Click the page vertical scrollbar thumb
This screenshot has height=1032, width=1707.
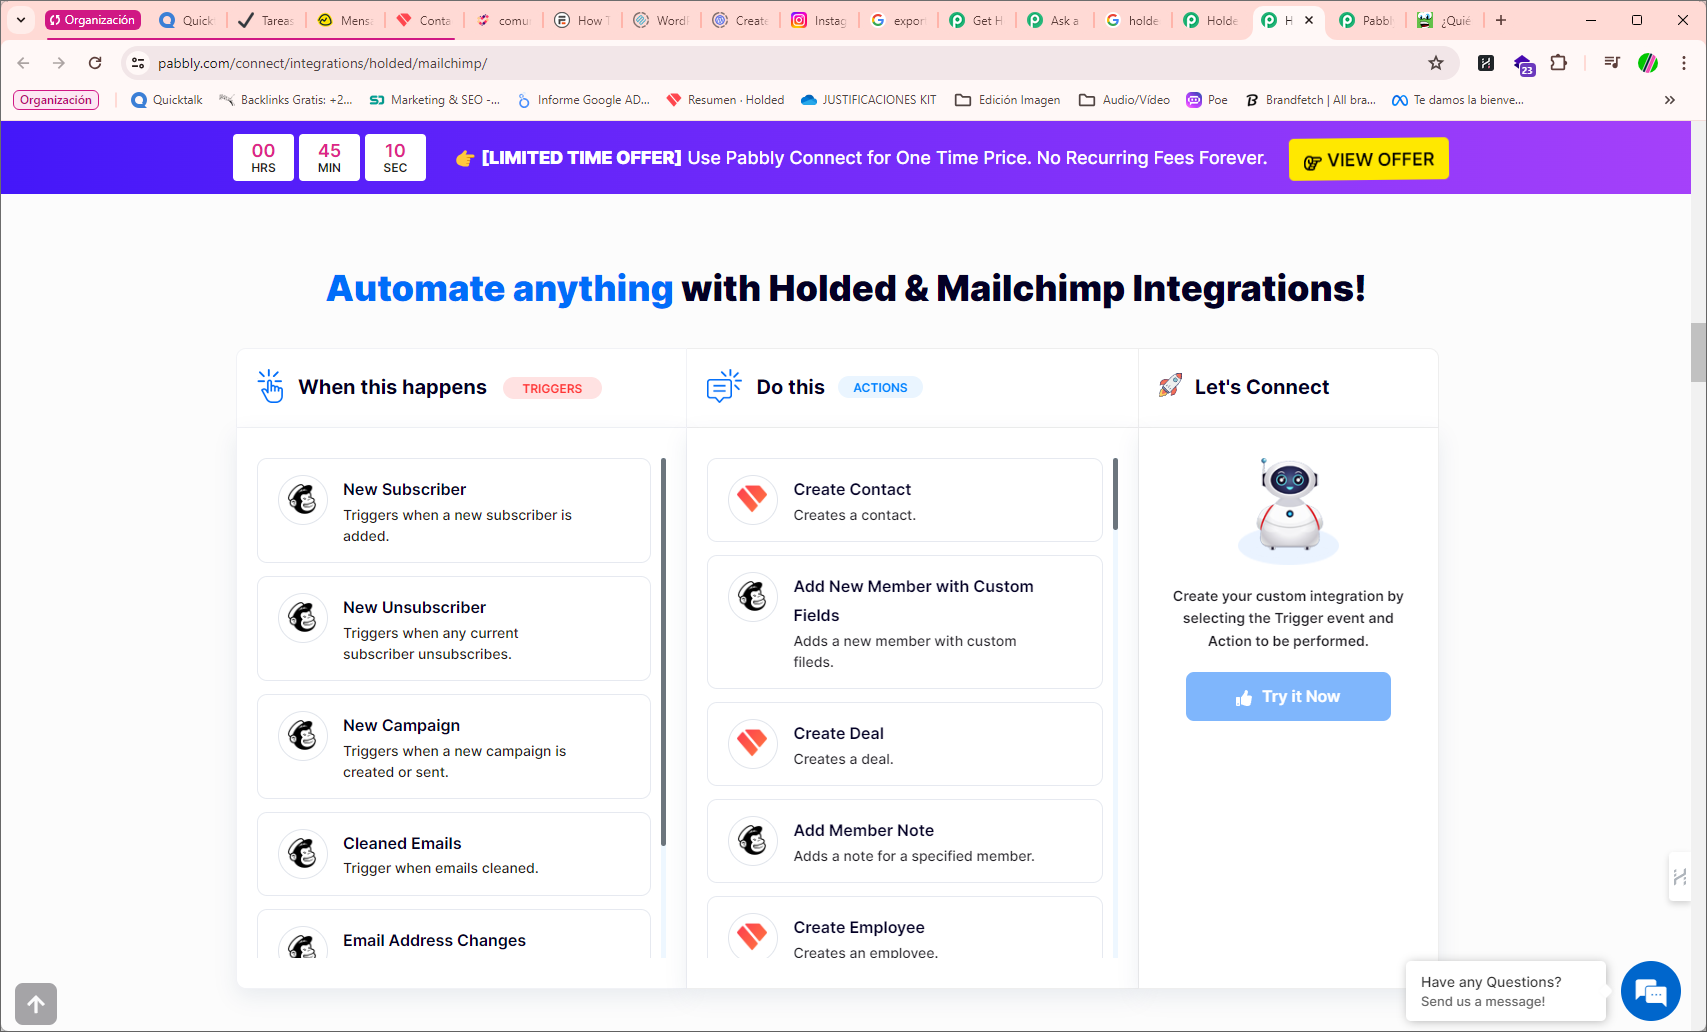[1698, 352]
